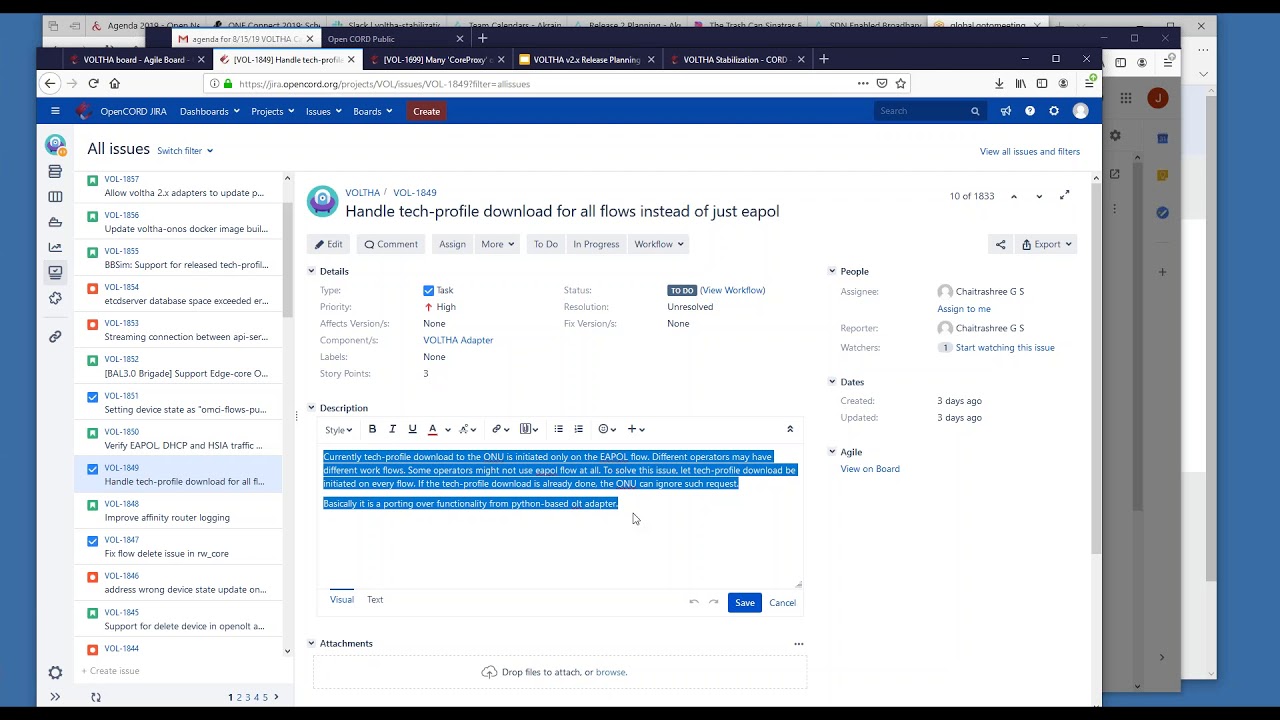The height and width of the screenshot is (720, 1280).
Task: Open the Workflow dropdown
Action: [659, 244]
